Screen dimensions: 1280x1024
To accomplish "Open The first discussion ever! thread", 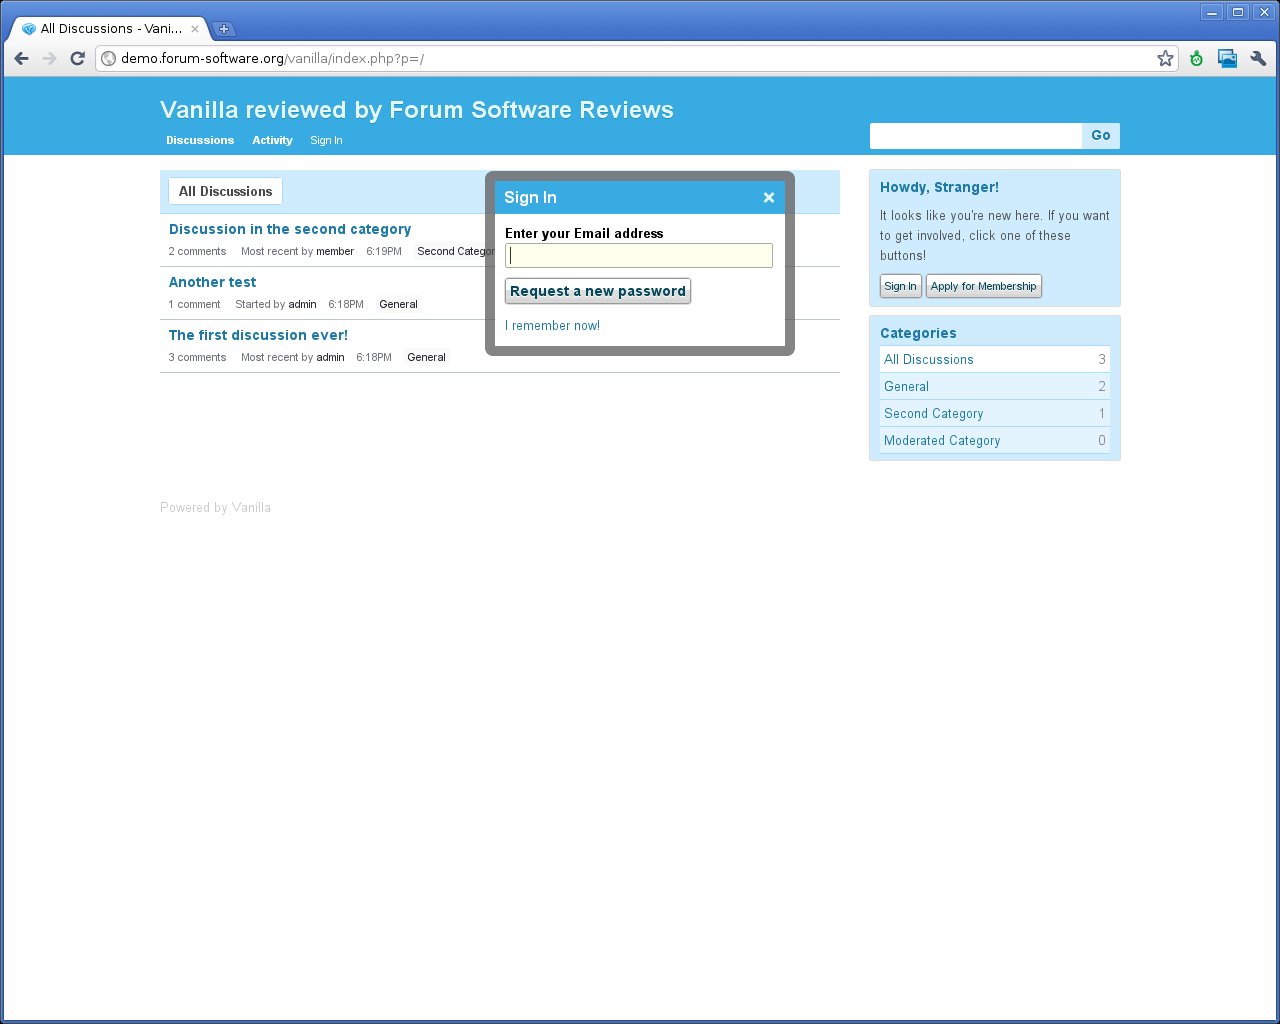I will (258, 335).
